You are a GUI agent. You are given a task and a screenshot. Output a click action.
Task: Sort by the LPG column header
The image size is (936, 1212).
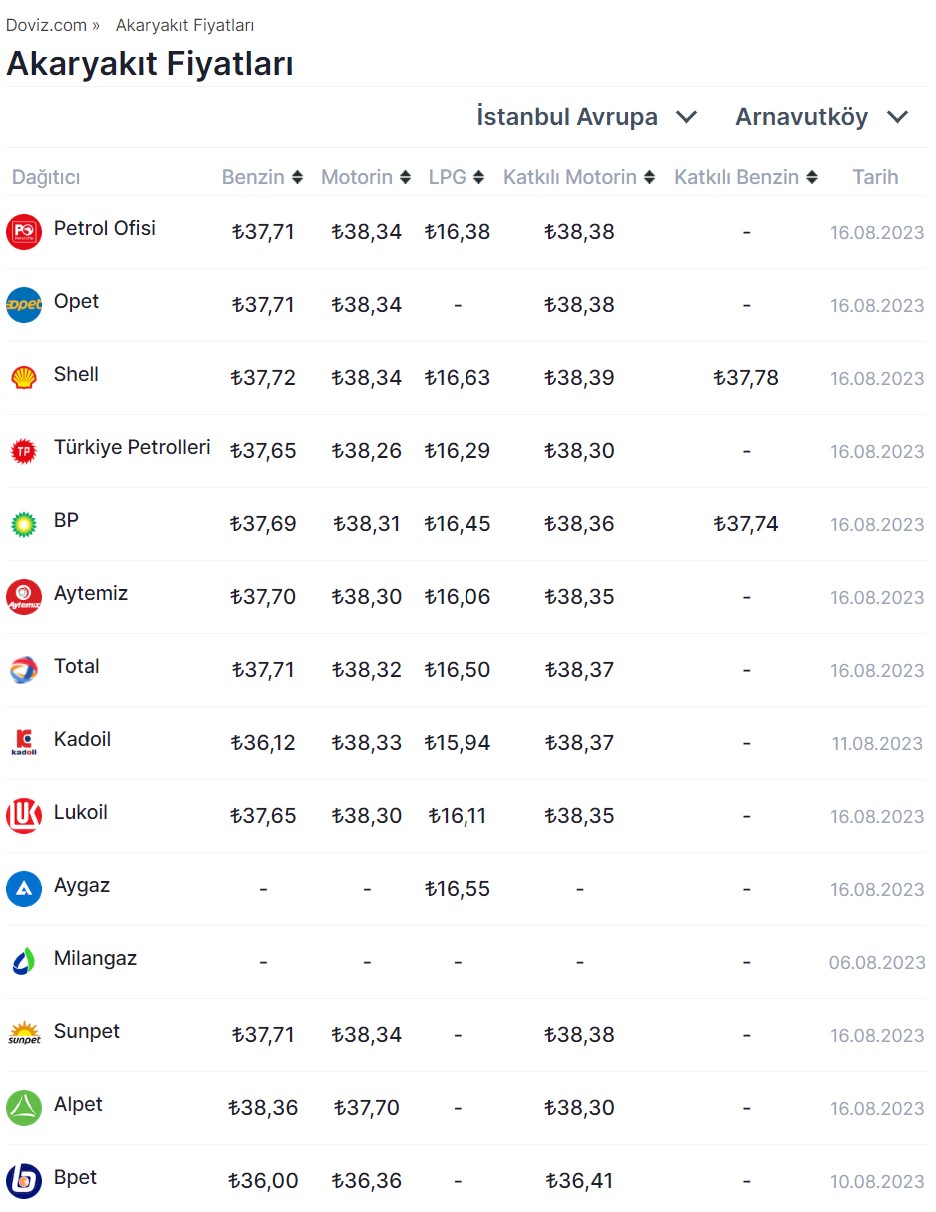(457, 177)
